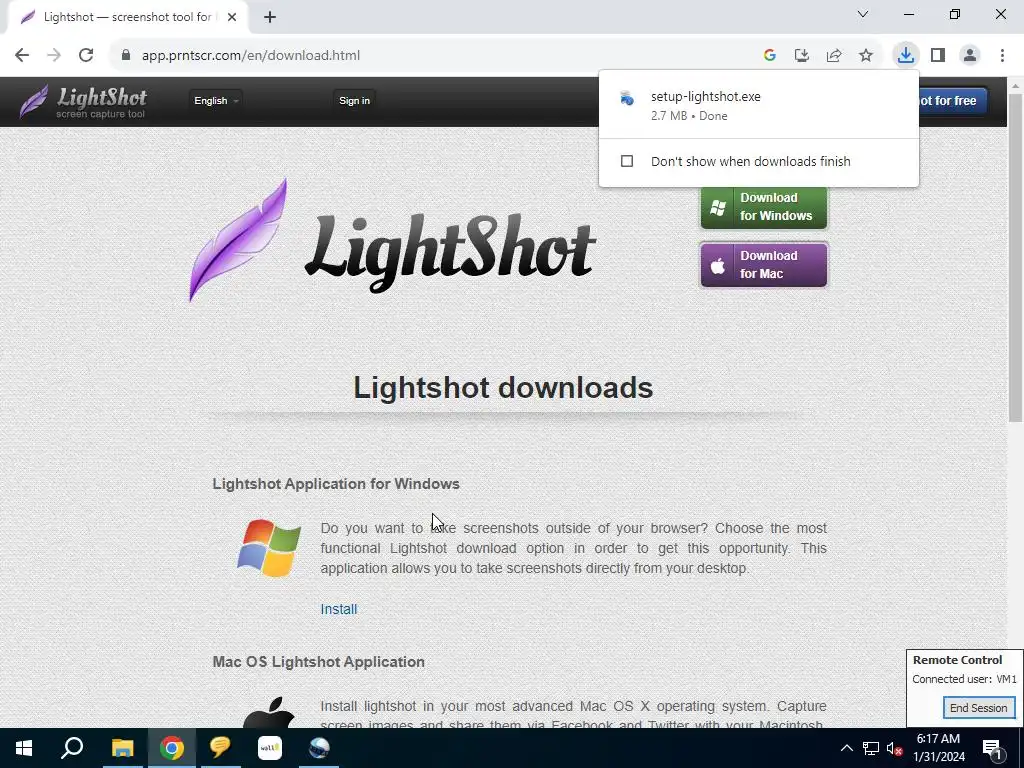Screen dimensions: 1024x768
Task: Click the Install link for Windows
Action: point(338,609)
